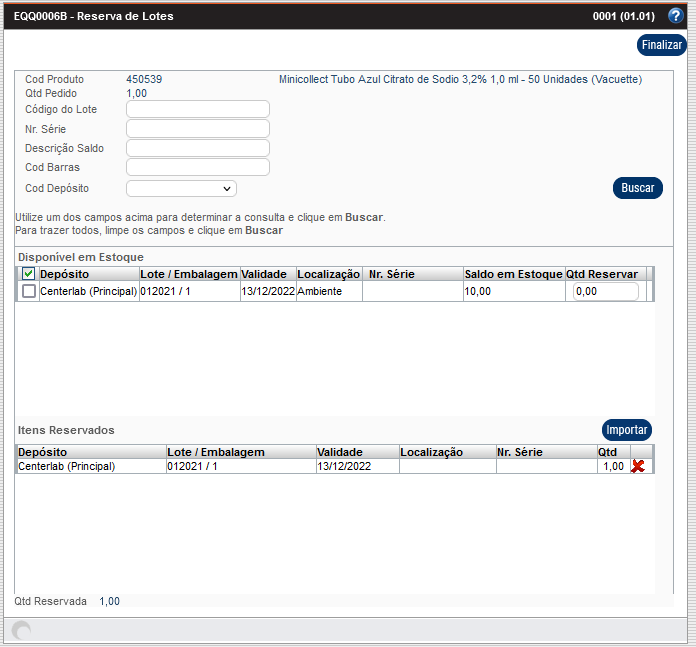Remove reserved item with red X icon
This screenshot has height=647, width=696.
coord(638,466)
